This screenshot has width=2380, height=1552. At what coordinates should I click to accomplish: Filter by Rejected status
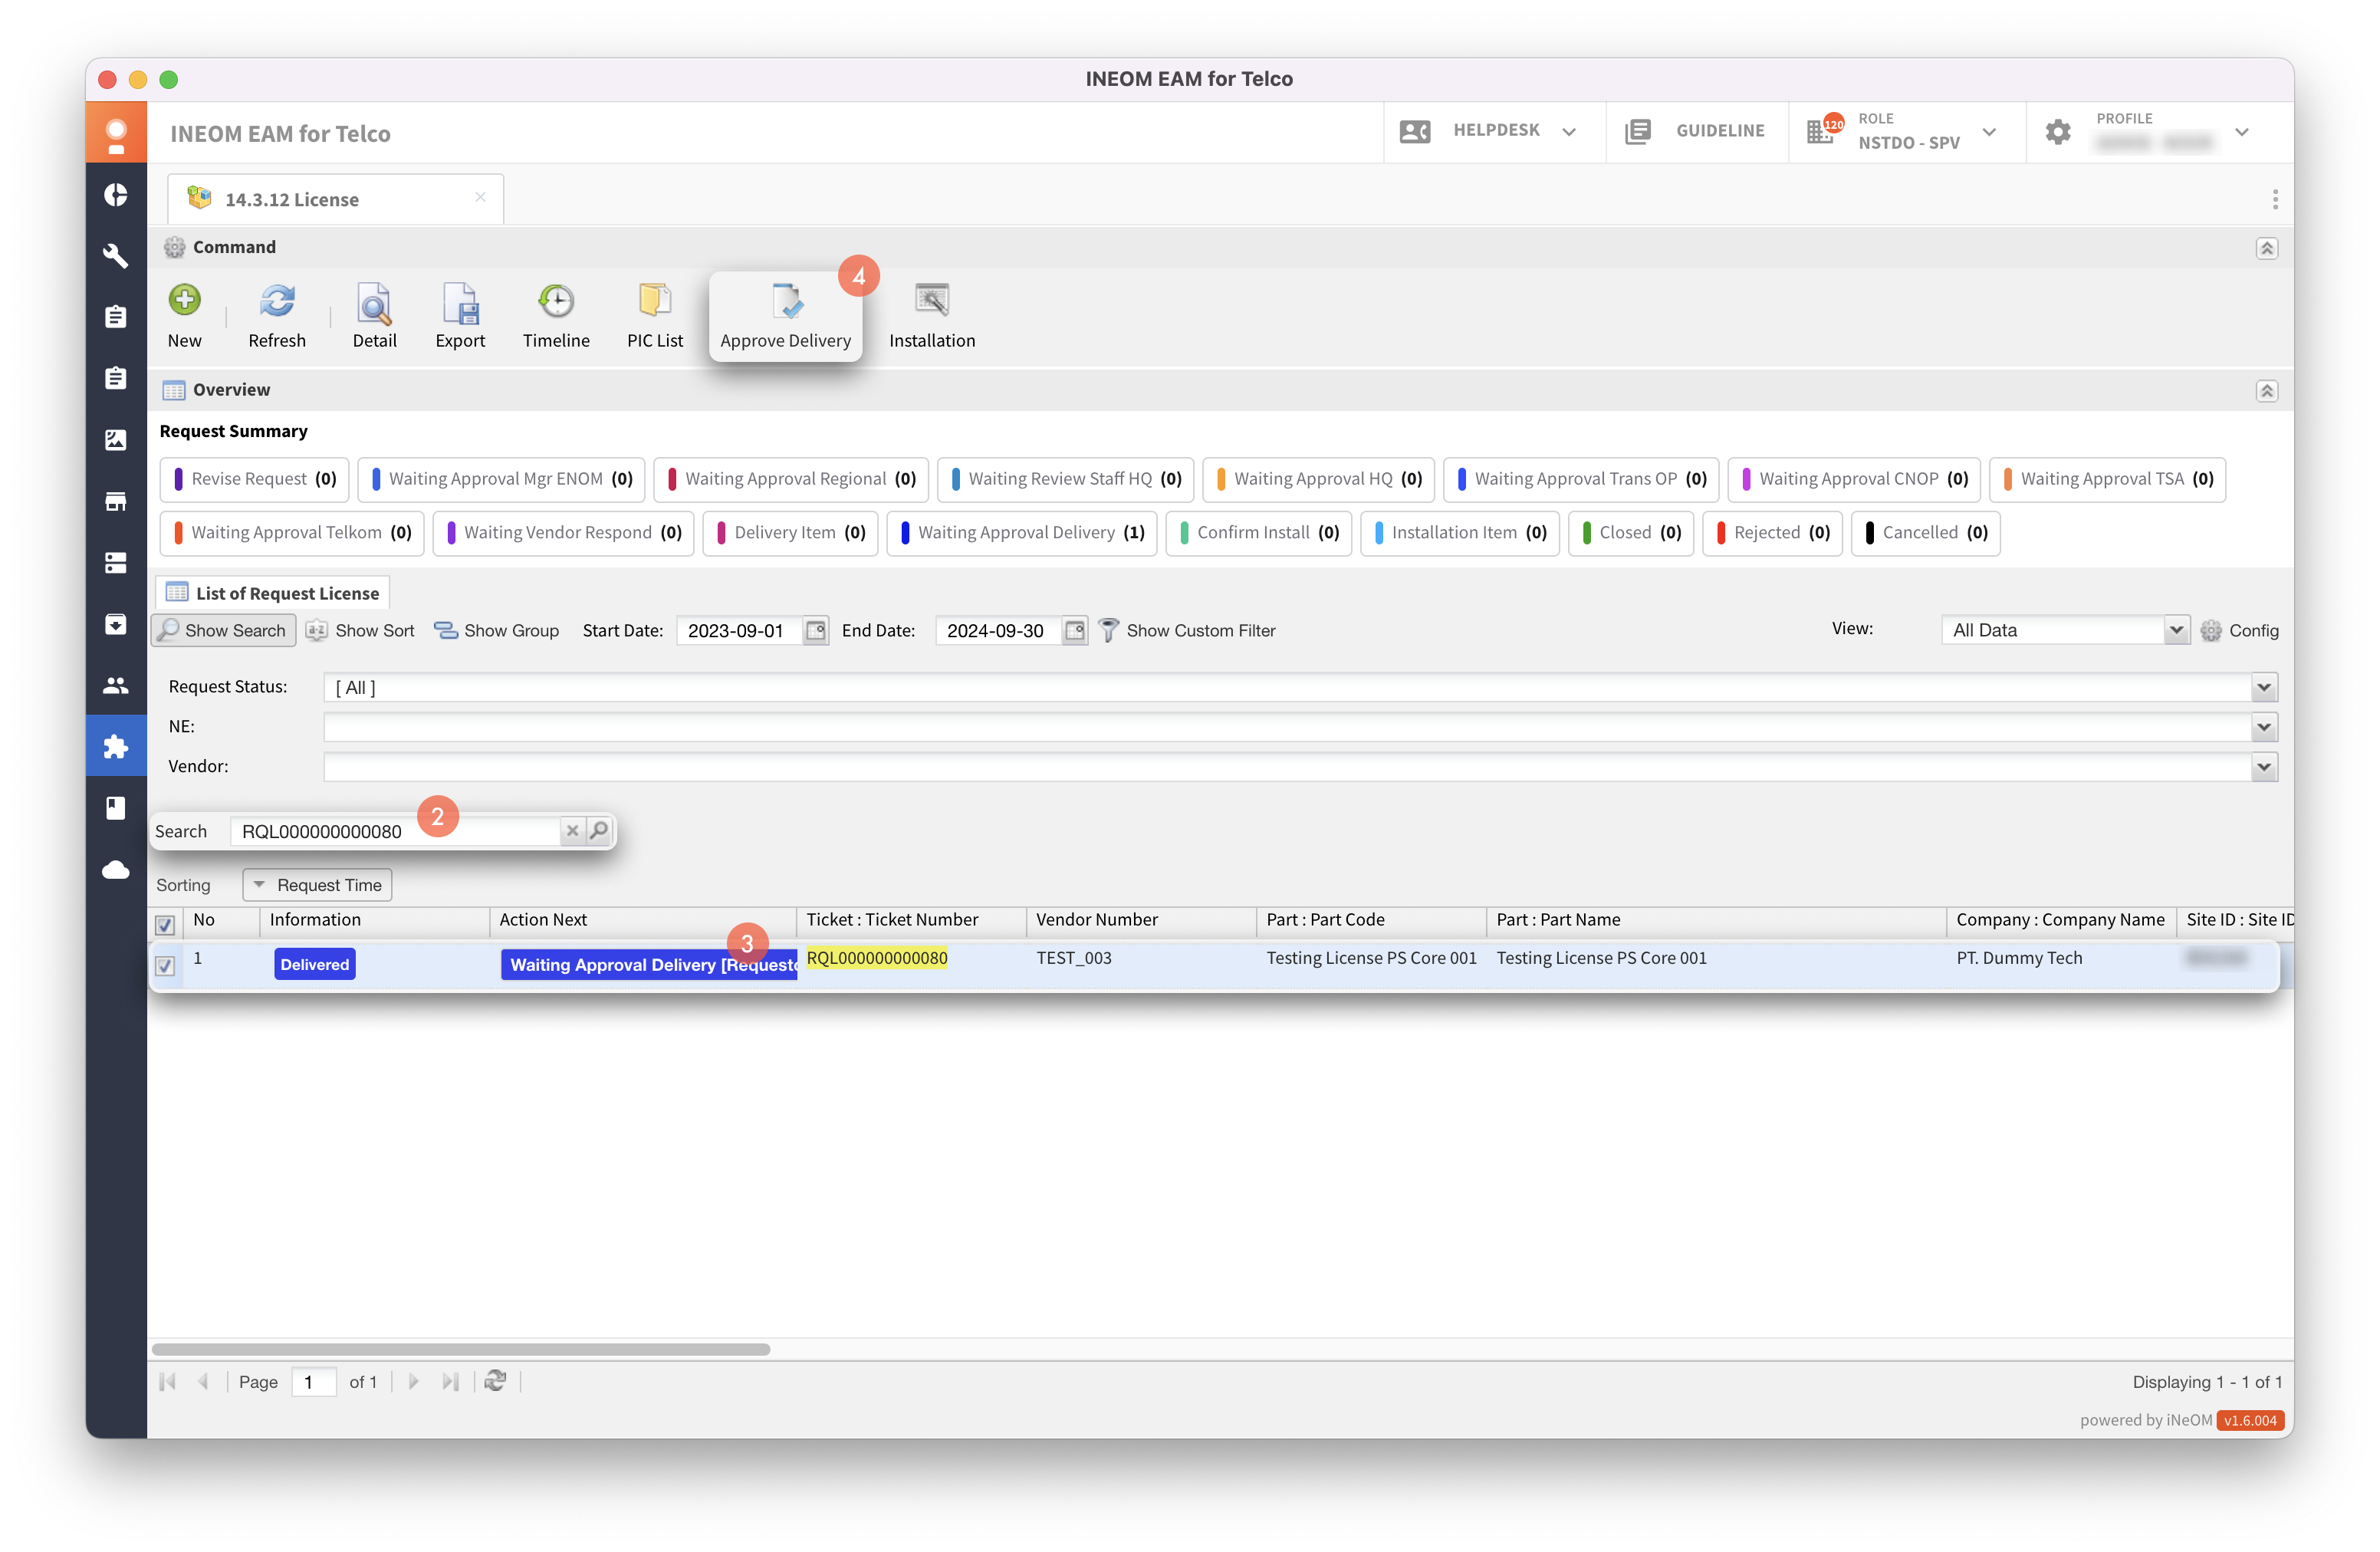tap(1772, 533)
